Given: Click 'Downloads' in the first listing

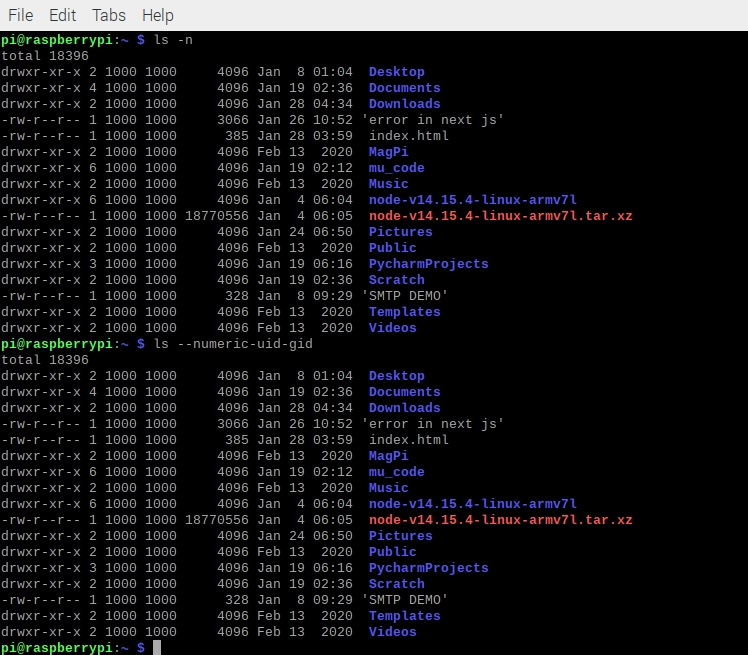Looking at the screenshot, I should (x=405, y=104).
